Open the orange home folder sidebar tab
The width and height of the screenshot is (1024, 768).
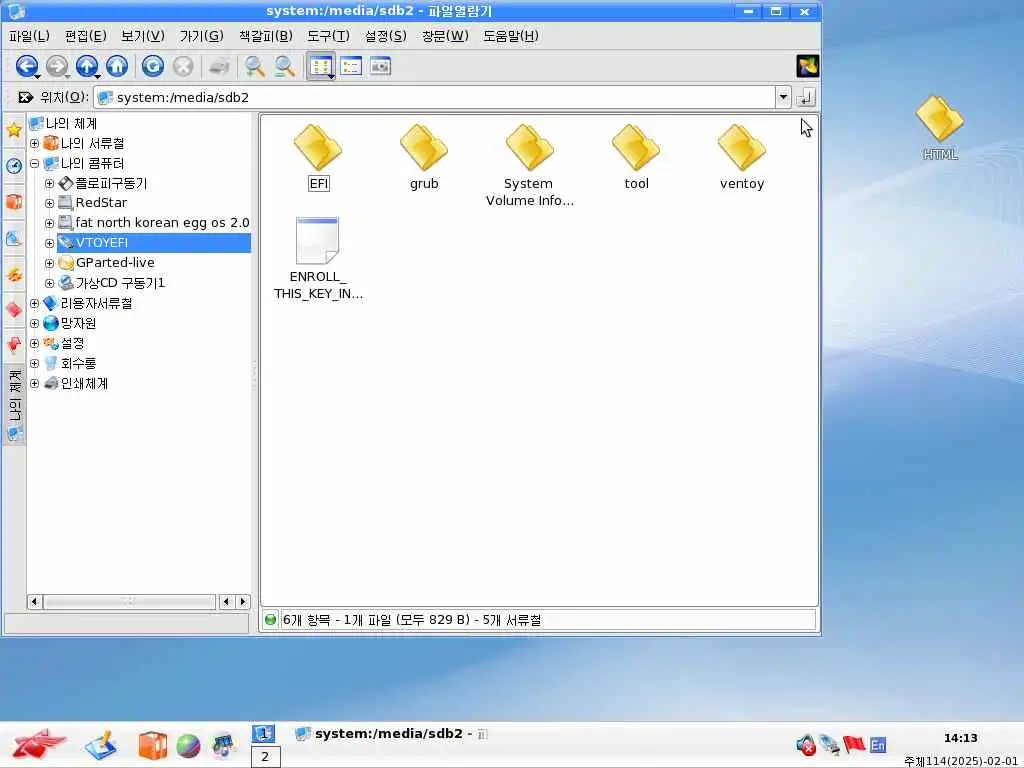point(14,201)
